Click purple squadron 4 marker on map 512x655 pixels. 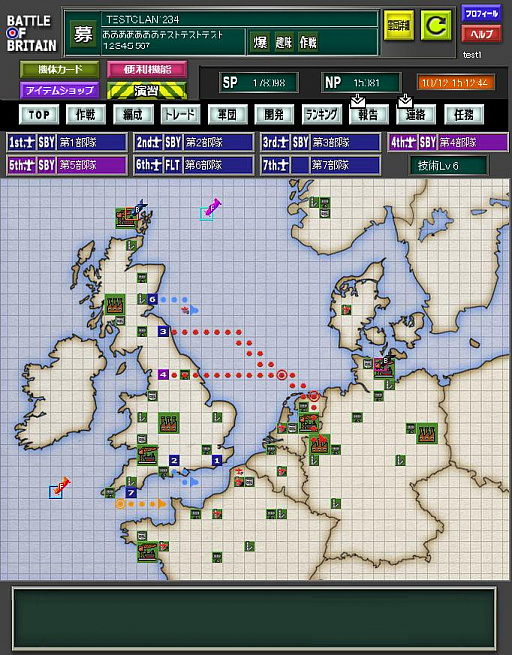pyautogui.click(x=163, y=374)
